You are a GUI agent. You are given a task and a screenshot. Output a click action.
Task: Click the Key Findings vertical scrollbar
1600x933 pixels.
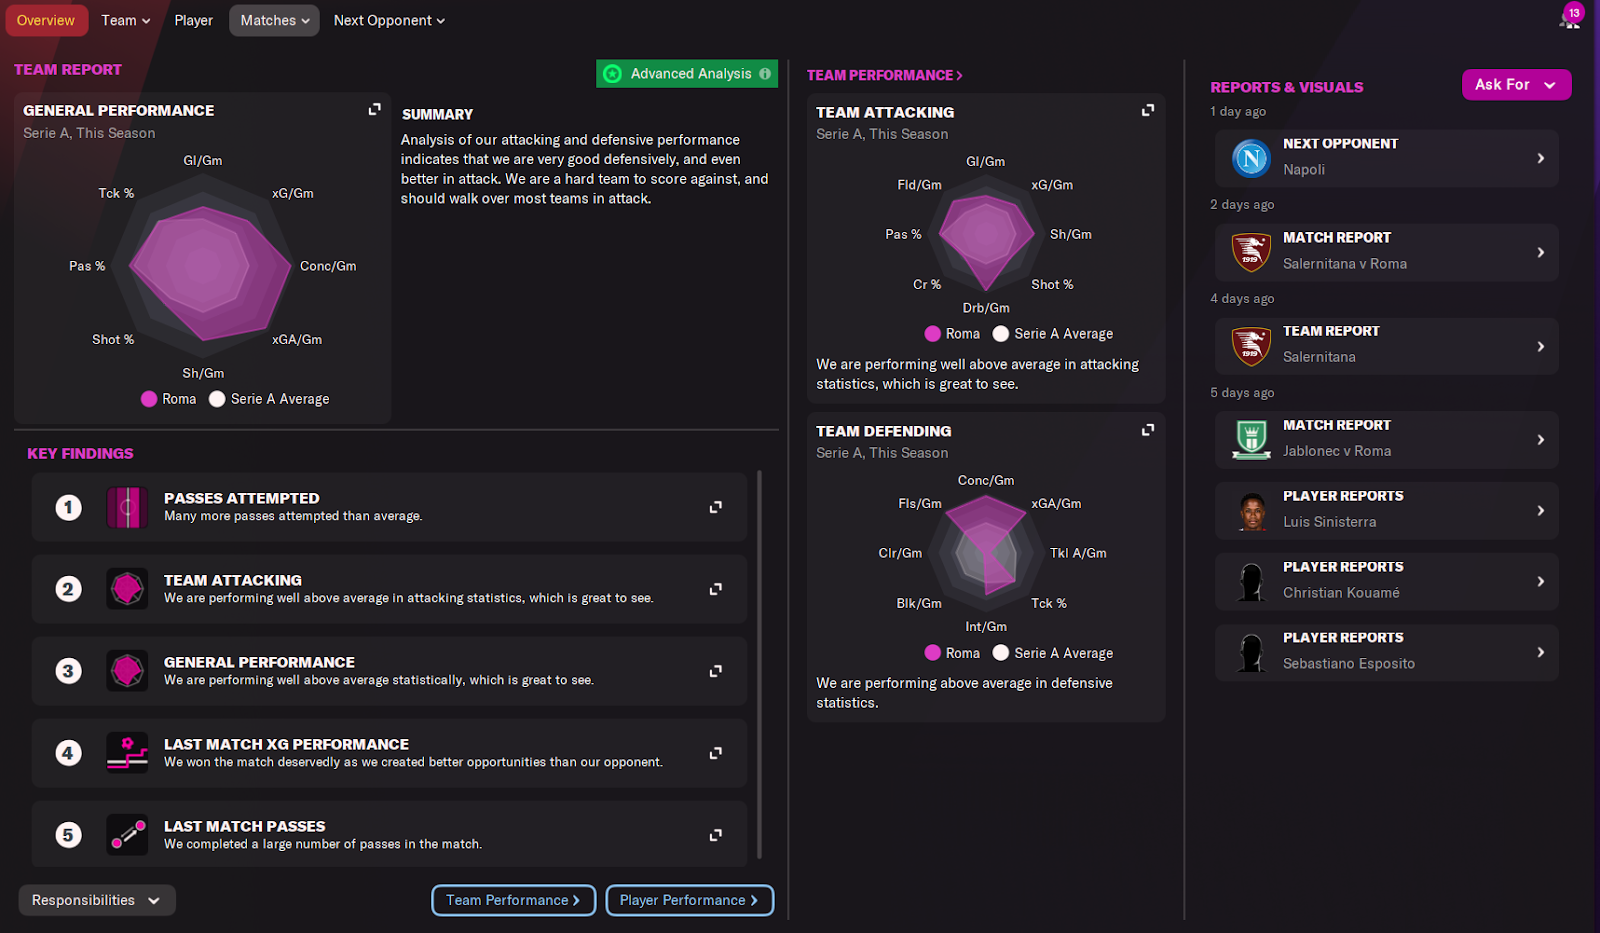coord(760,664)
